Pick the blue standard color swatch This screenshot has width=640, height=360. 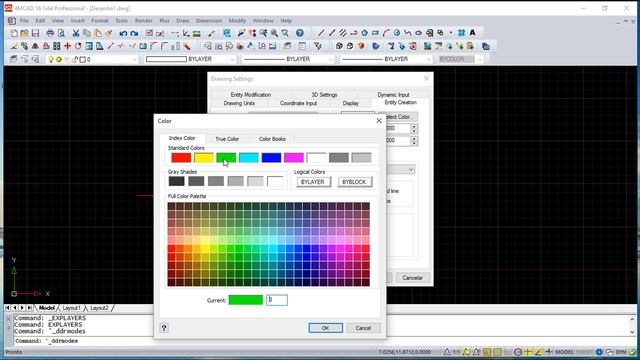click(271, 158)
